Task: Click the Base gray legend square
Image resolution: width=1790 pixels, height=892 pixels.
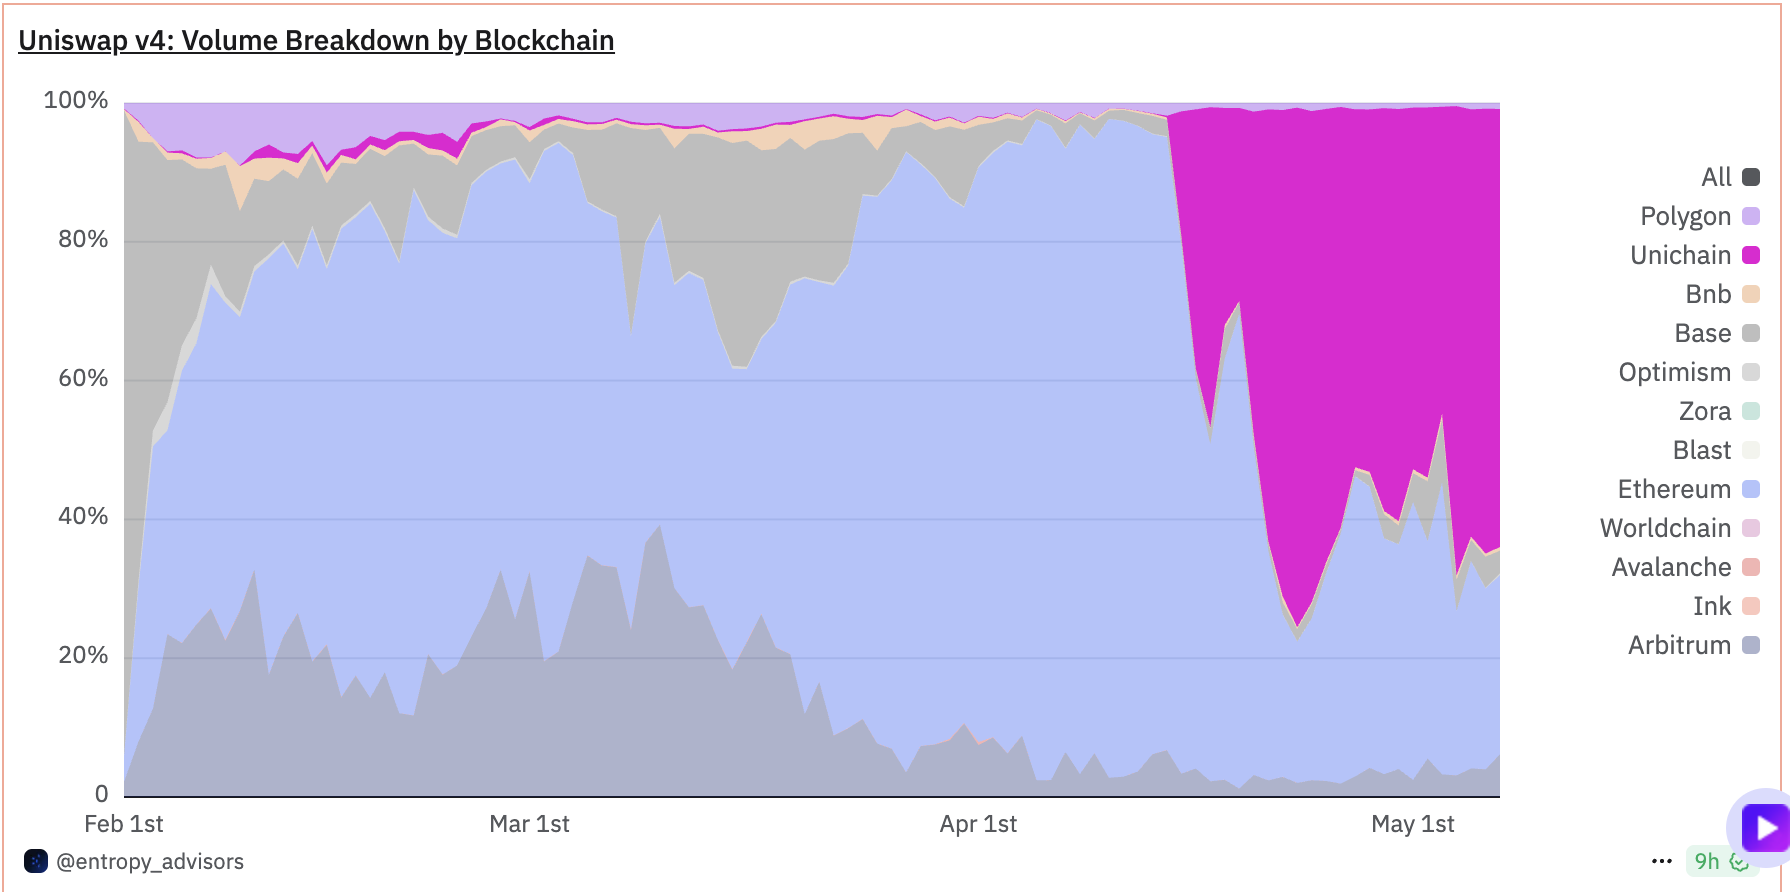Action: [x=1751, y=333]
